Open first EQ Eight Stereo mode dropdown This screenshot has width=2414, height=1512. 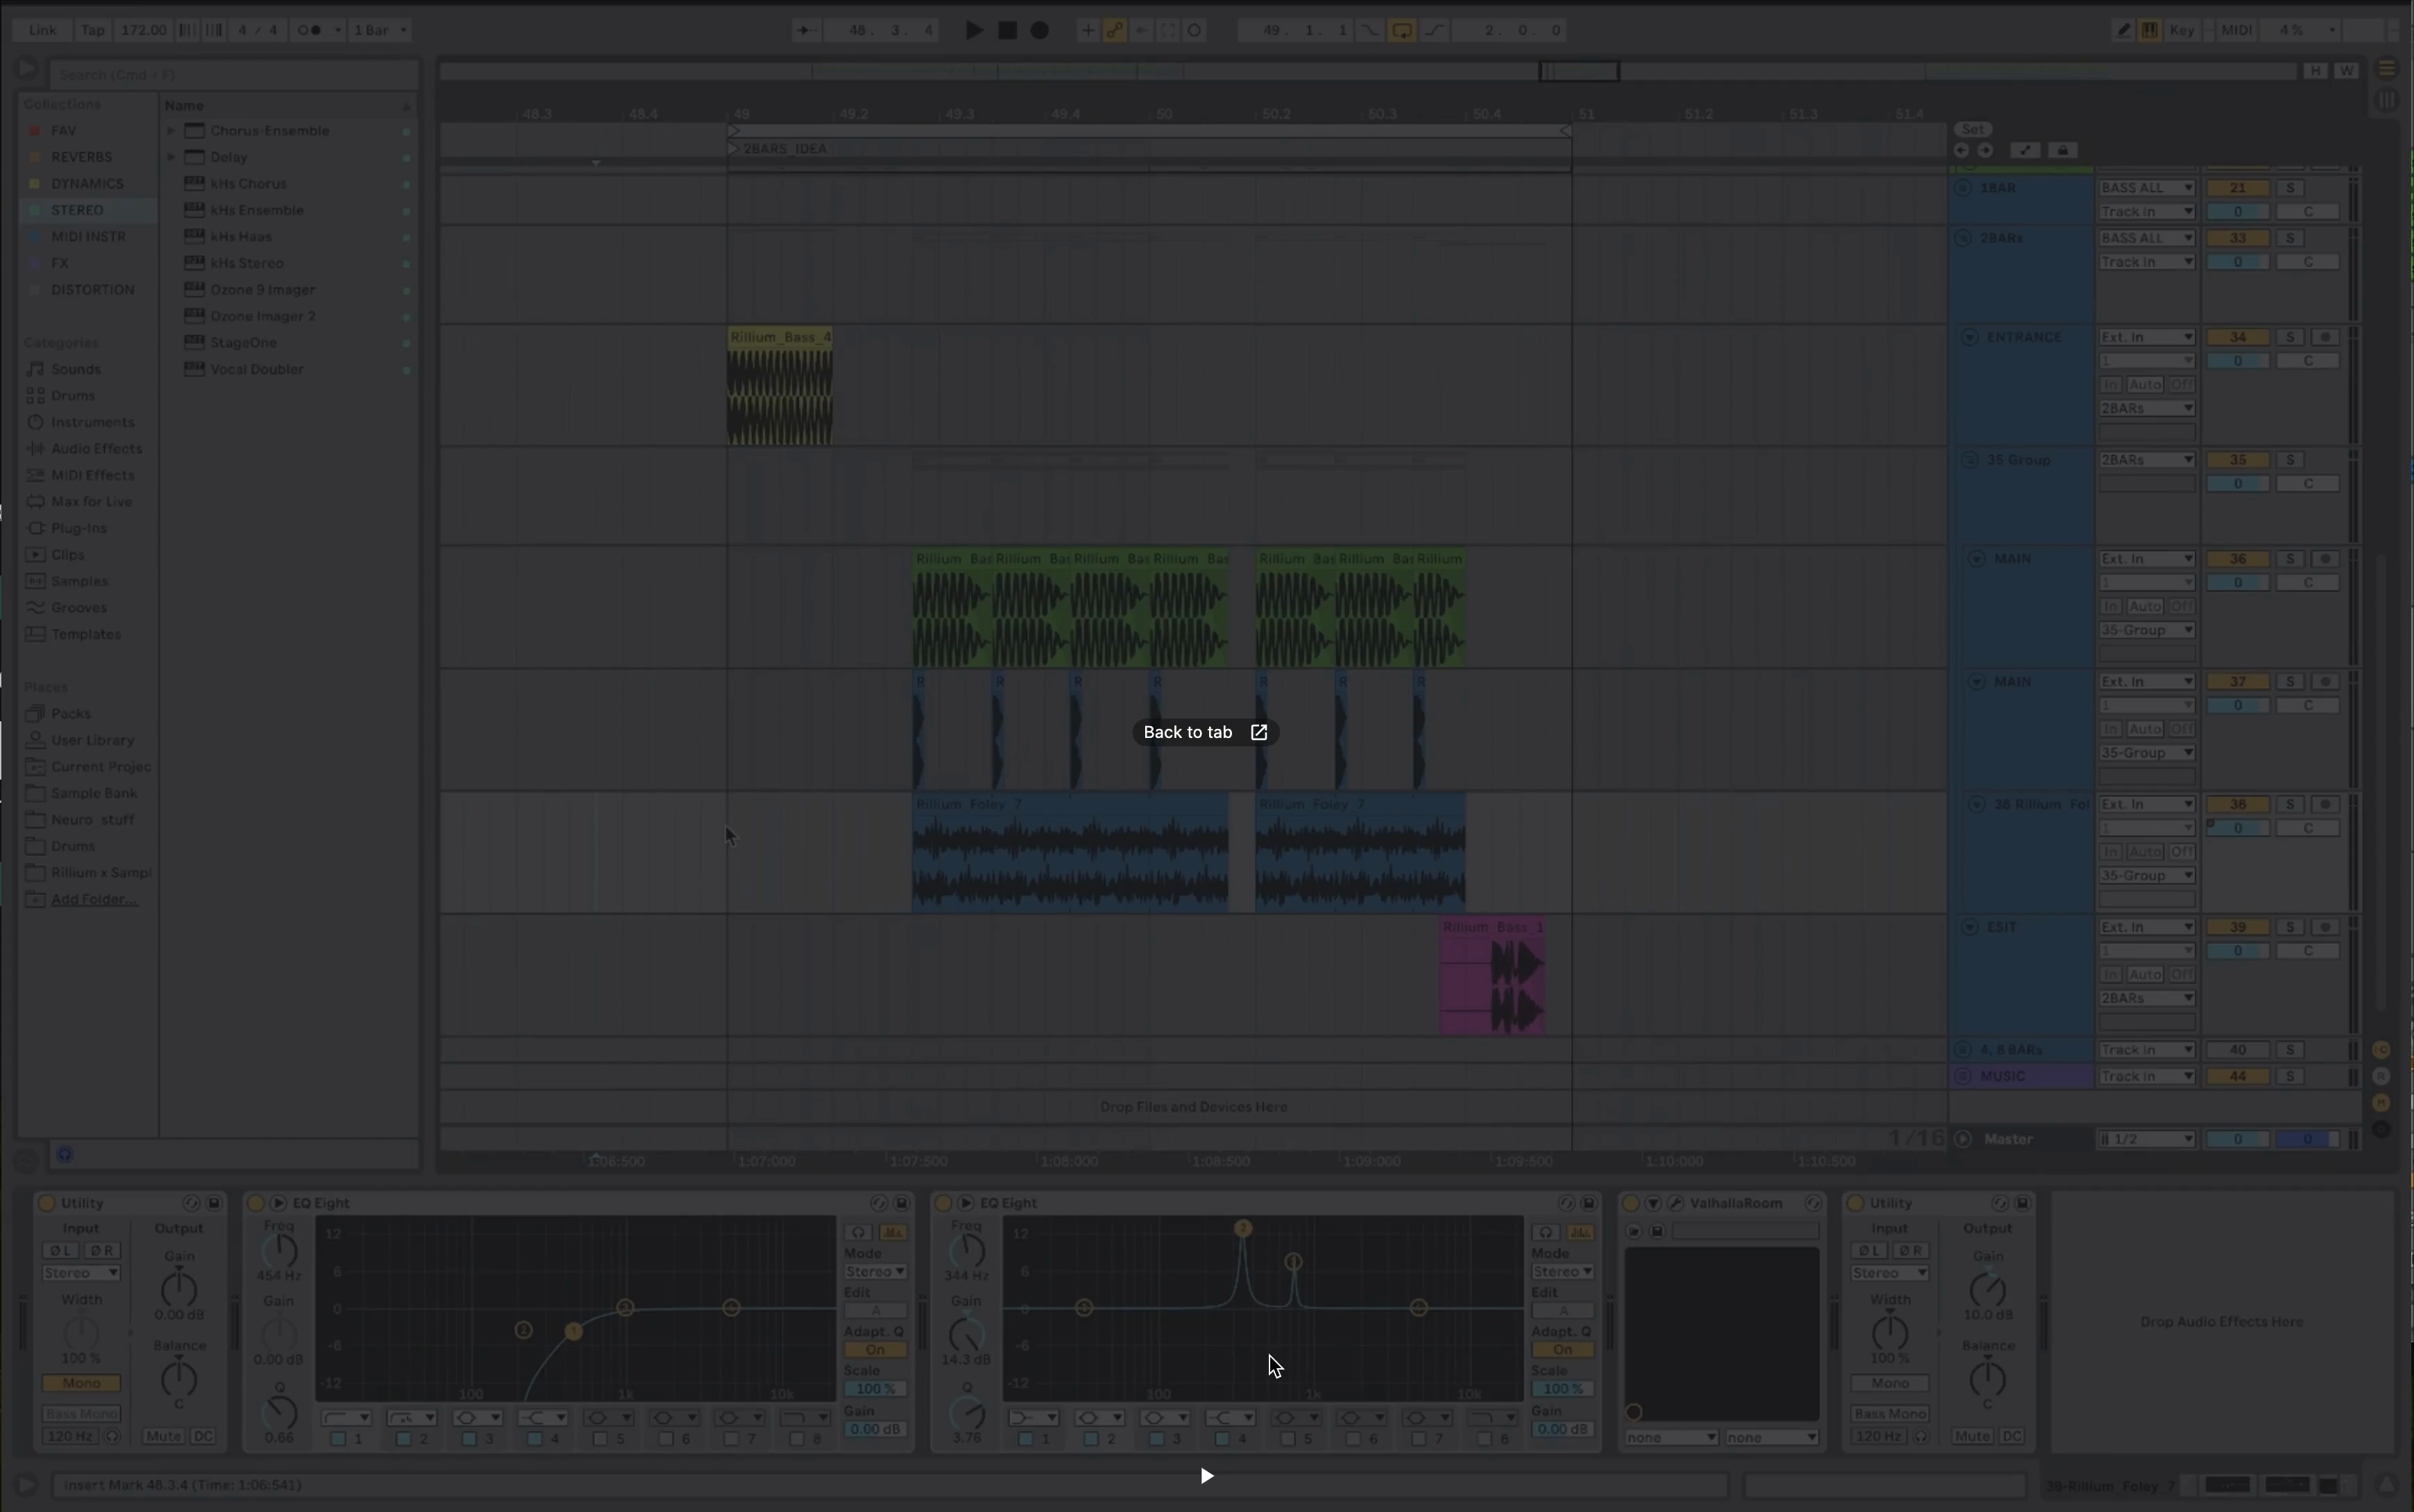875,1272
